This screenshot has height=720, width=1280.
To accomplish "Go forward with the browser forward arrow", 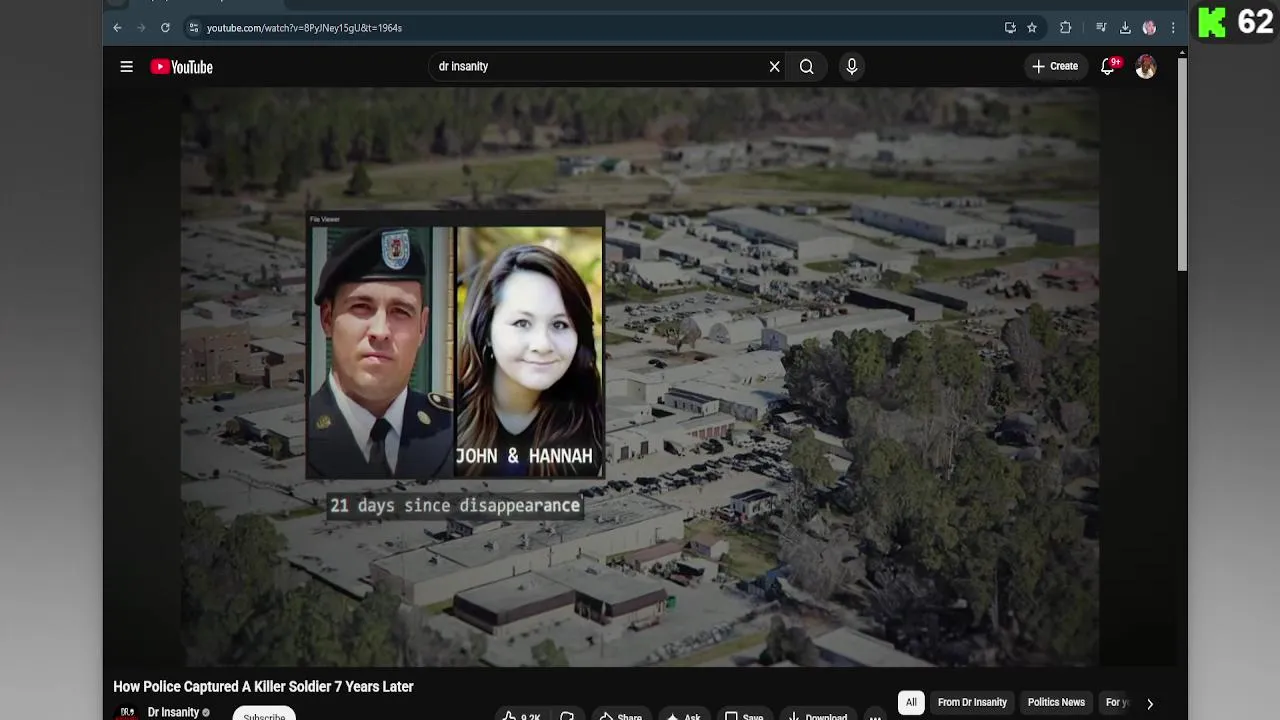I will point(141,28).
